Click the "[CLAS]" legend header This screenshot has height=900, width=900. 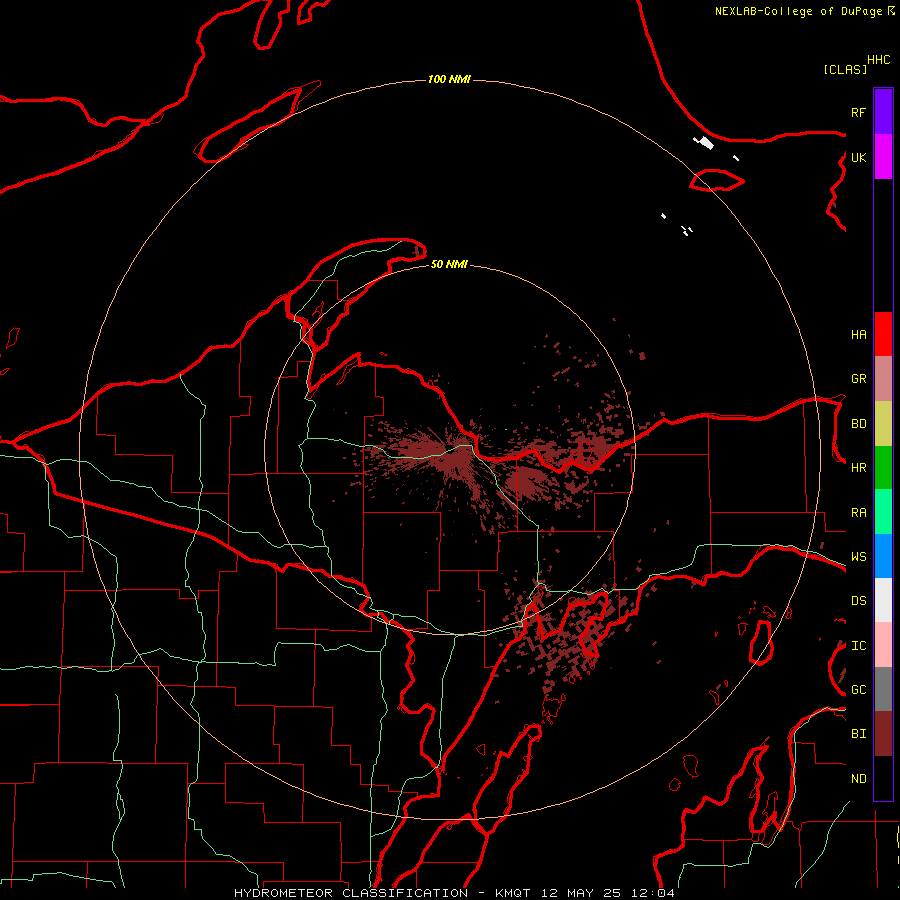click(x=845, y=69)
